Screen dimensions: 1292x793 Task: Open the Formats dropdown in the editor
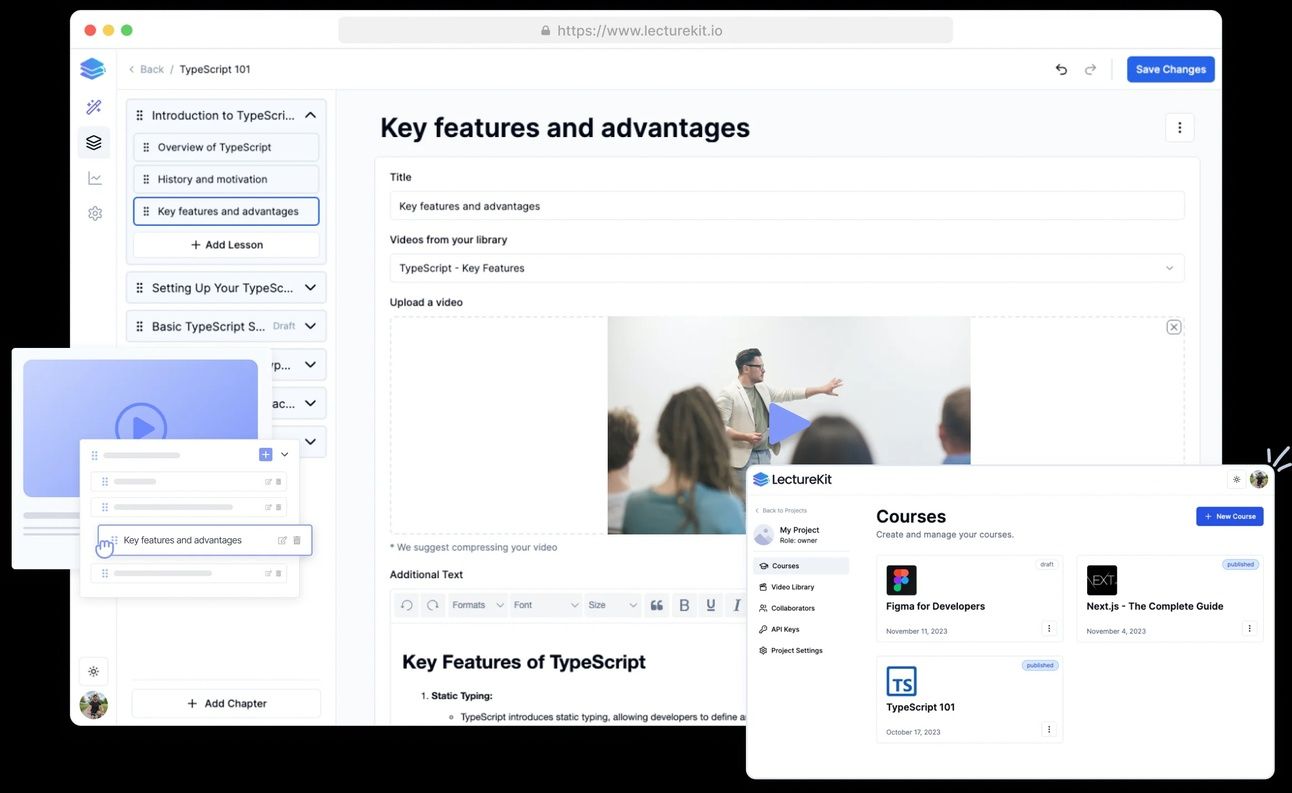478,605
